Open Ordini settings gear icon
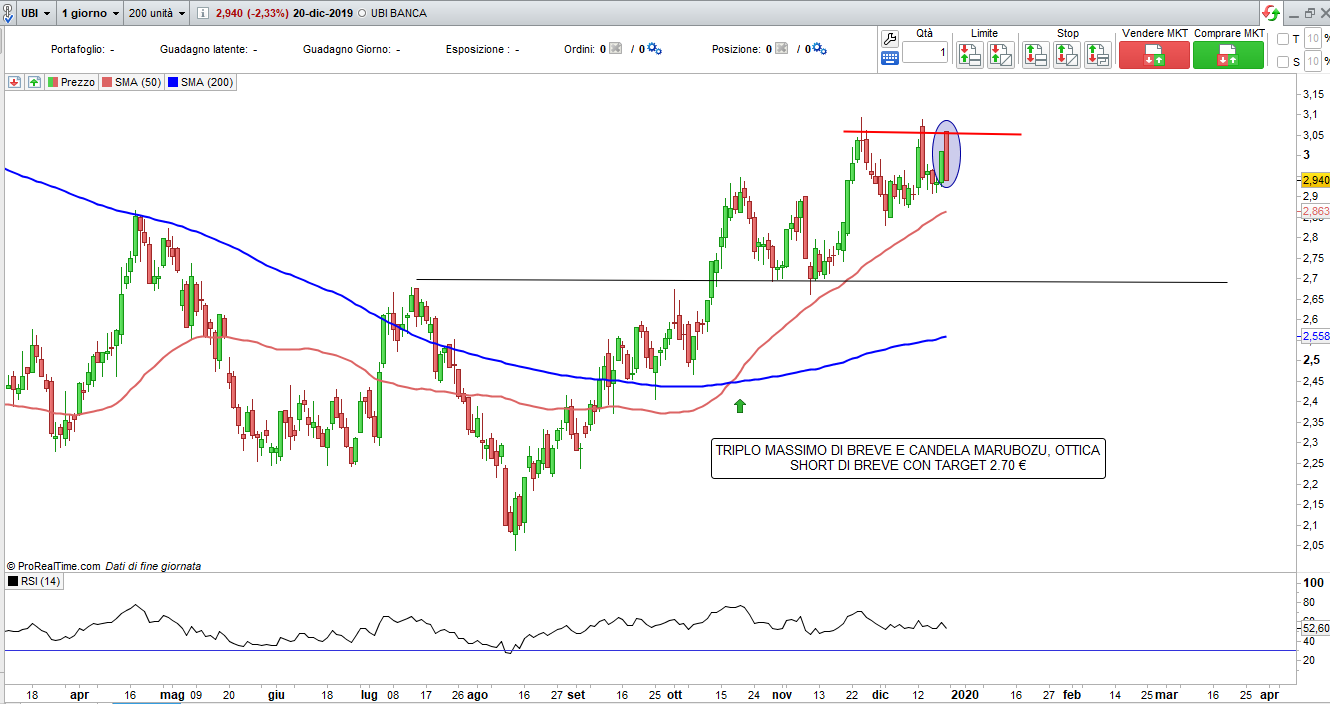 click(x=656, y=49)
